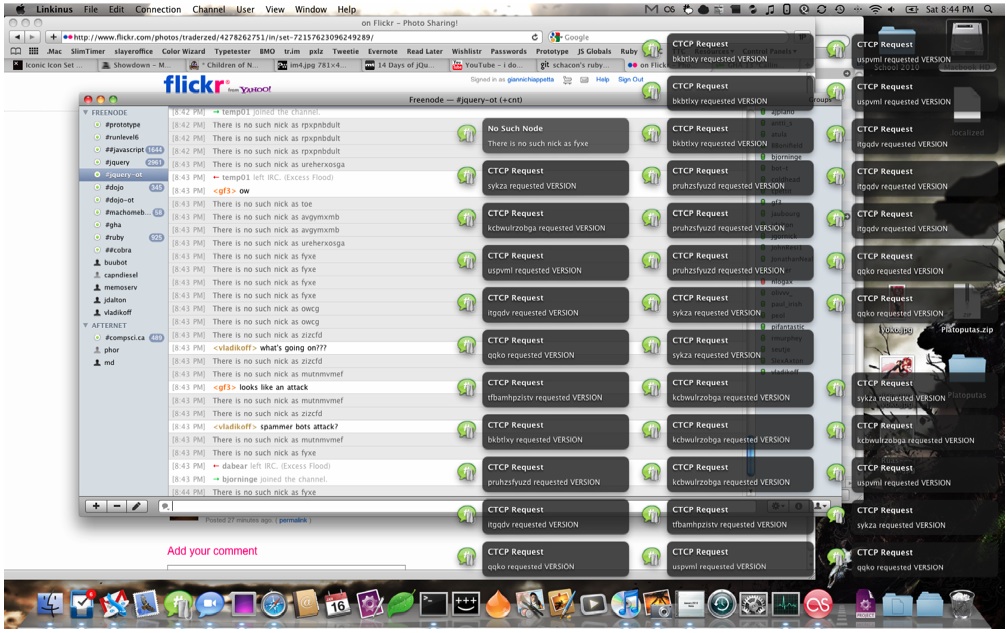Open the gear action icon in Linkinus

click(777, 506)
